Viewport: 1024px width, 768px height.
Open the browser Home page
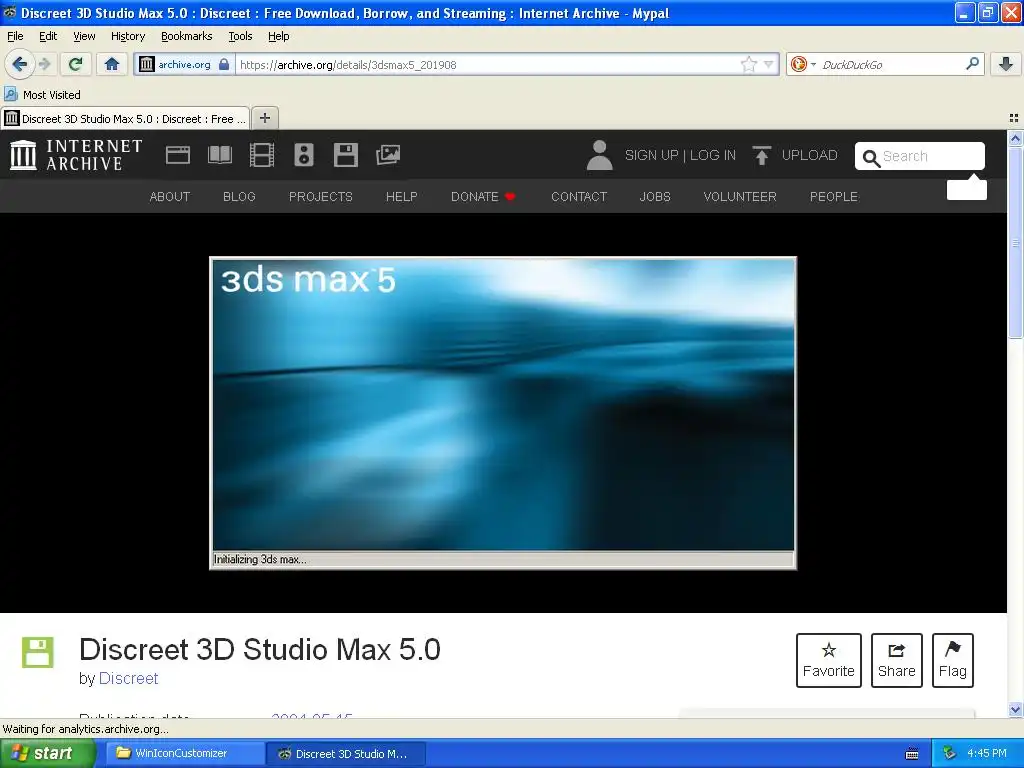pos(112,64)
